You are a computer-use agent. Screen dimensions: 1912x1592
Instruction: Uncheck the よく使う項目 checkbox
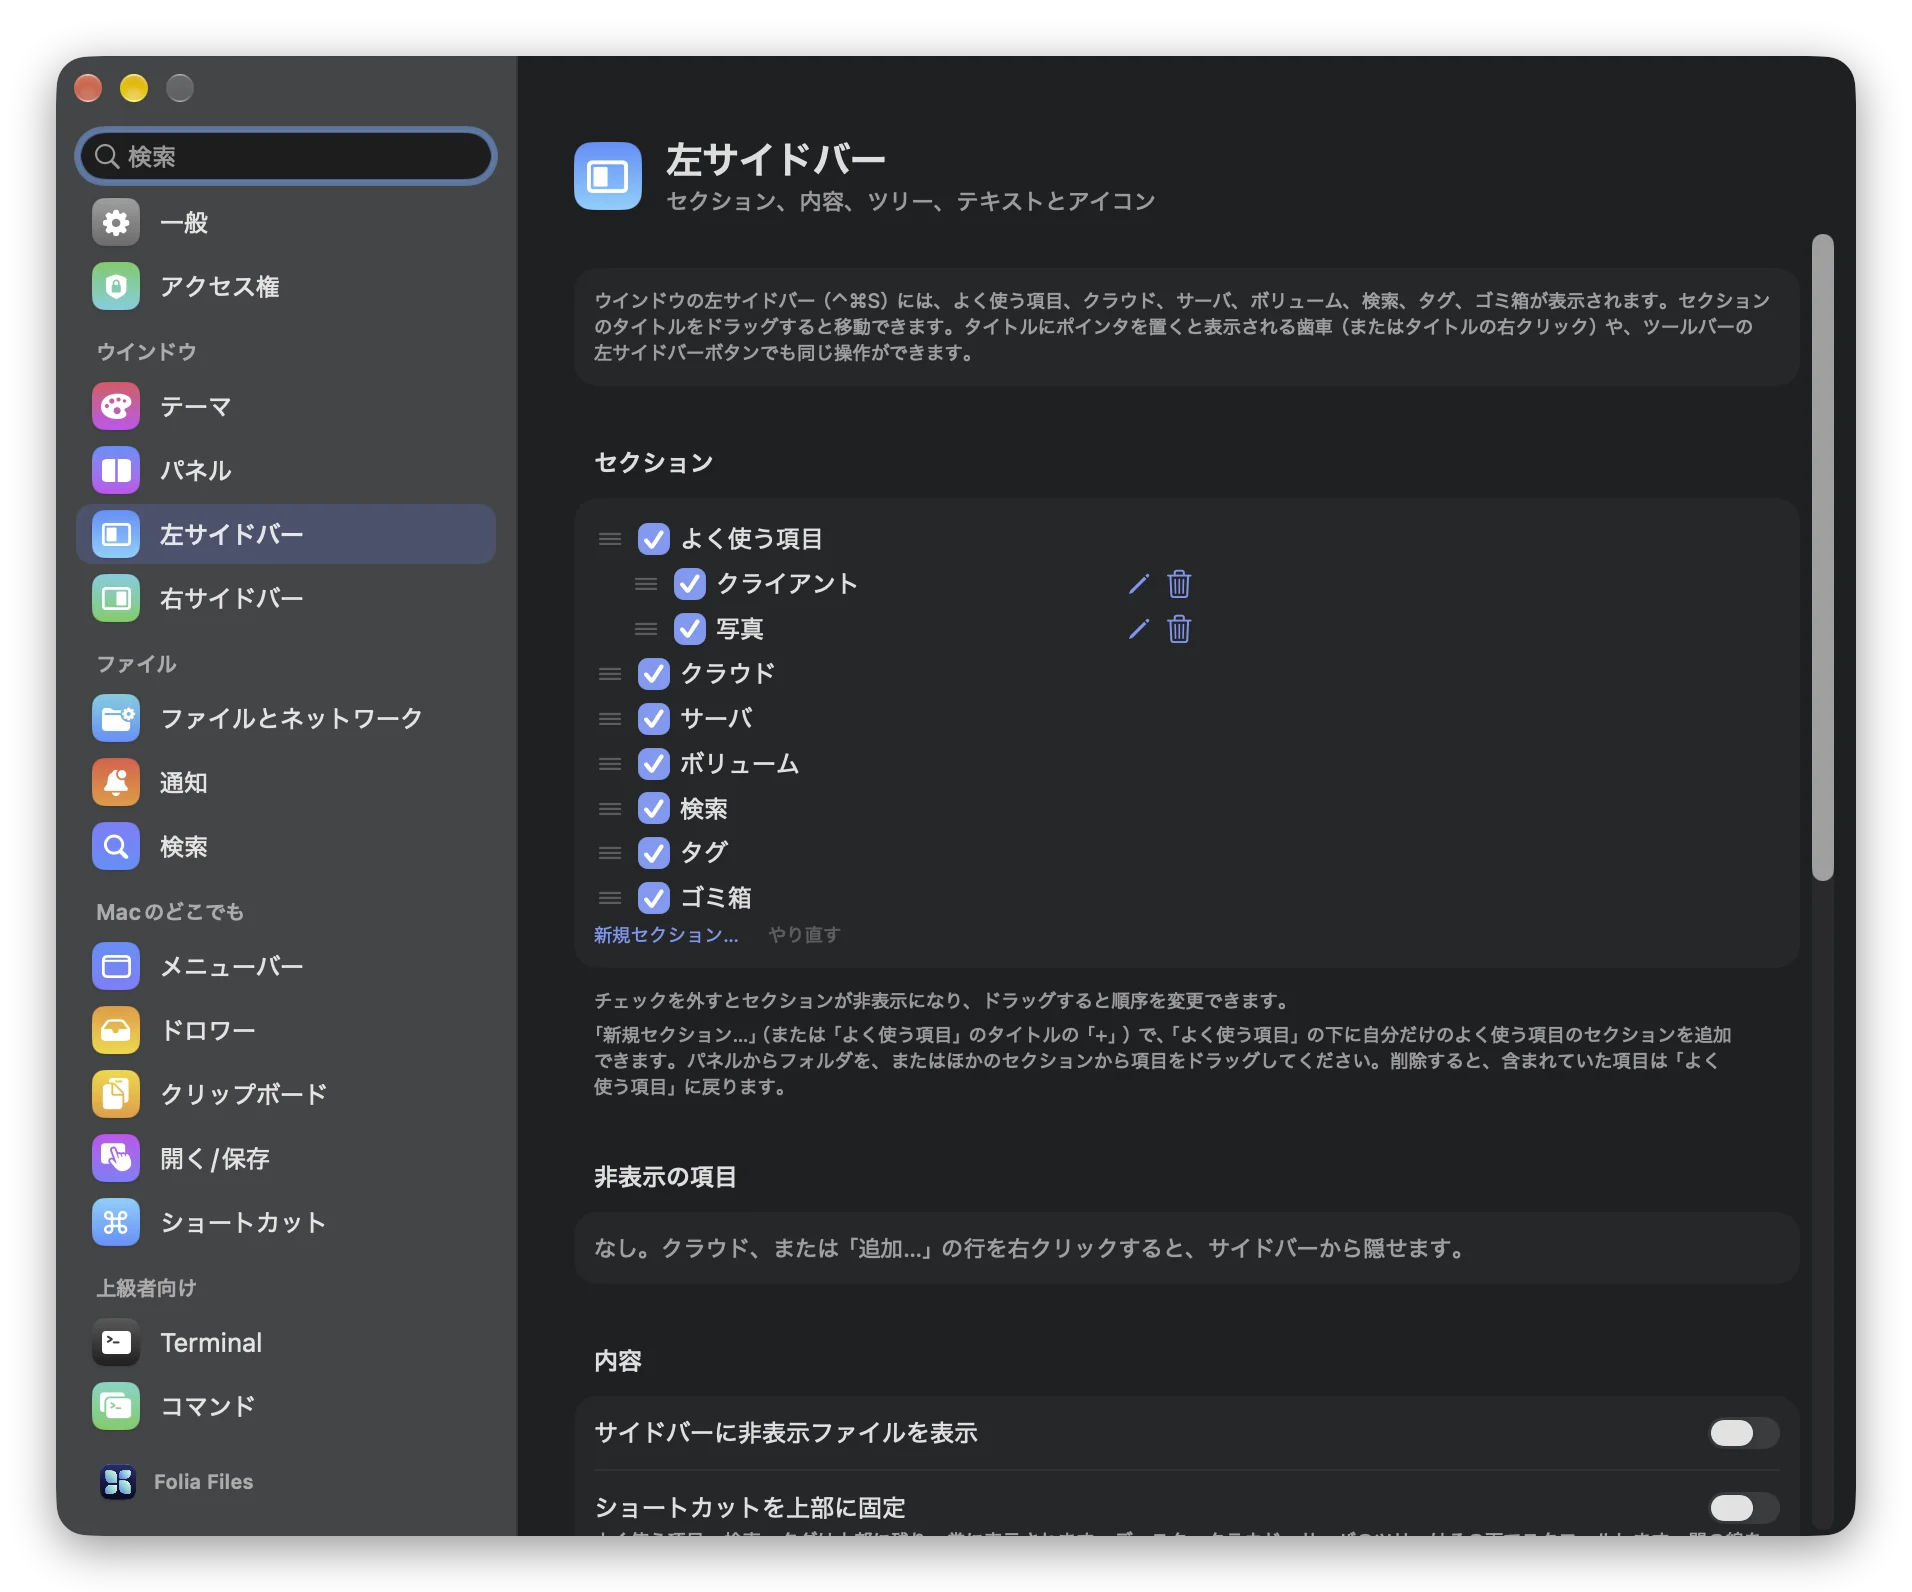coord(654,539)
